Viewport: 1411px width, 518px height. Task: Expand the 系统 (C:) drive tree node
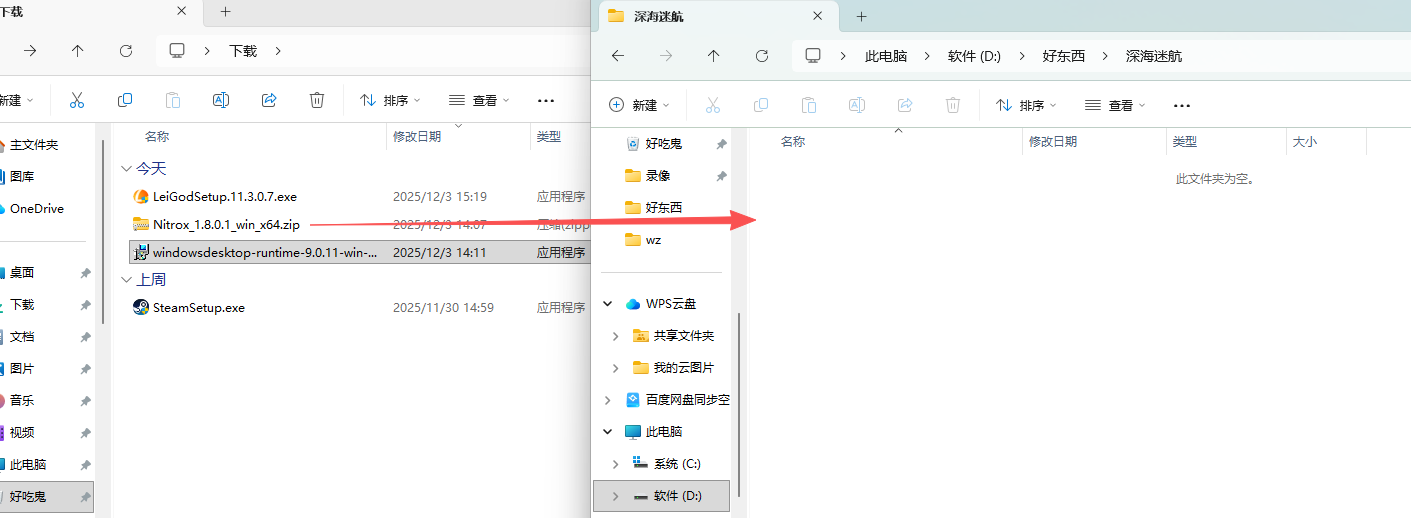(x=615, y=464)
